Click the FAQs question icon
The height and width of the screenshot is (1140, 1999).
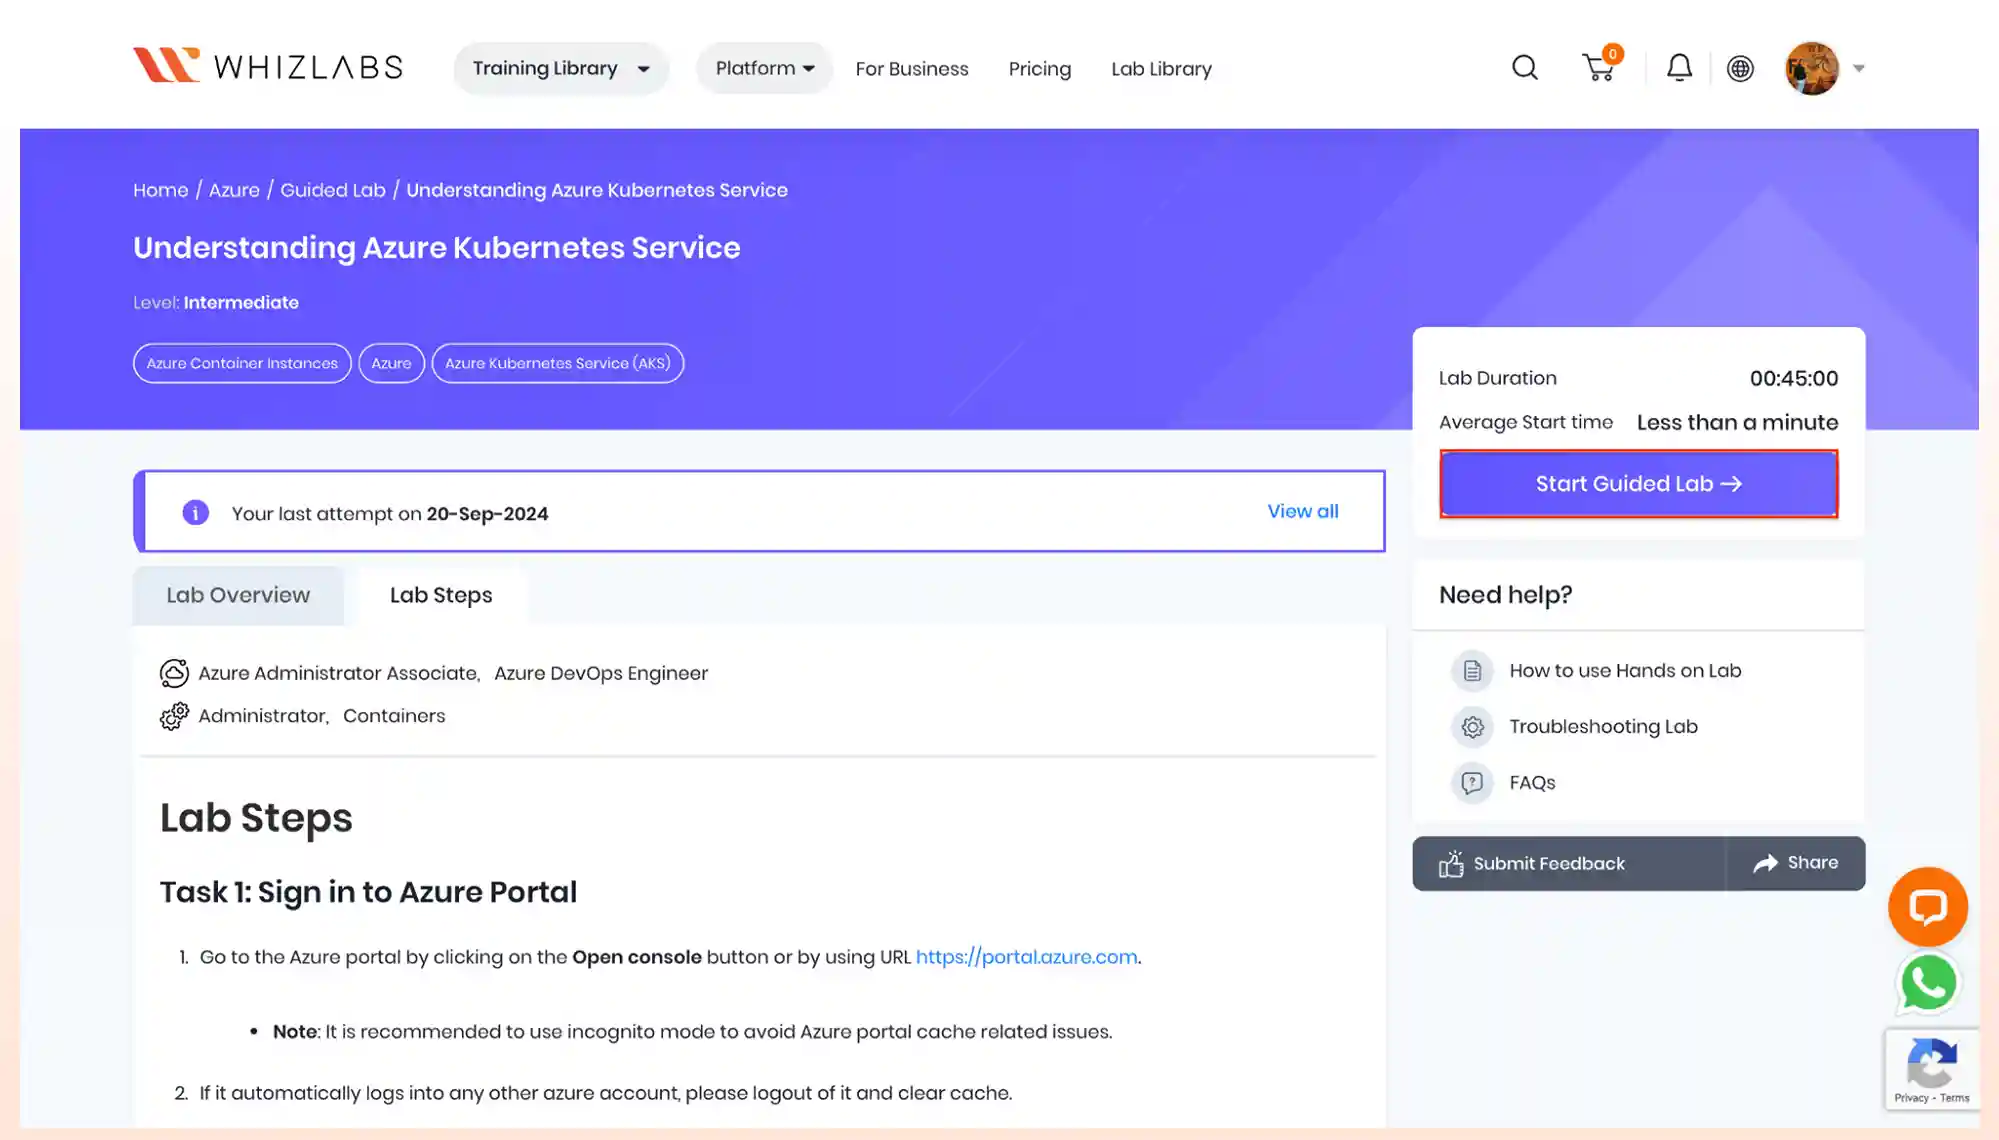coord(1472,783)
